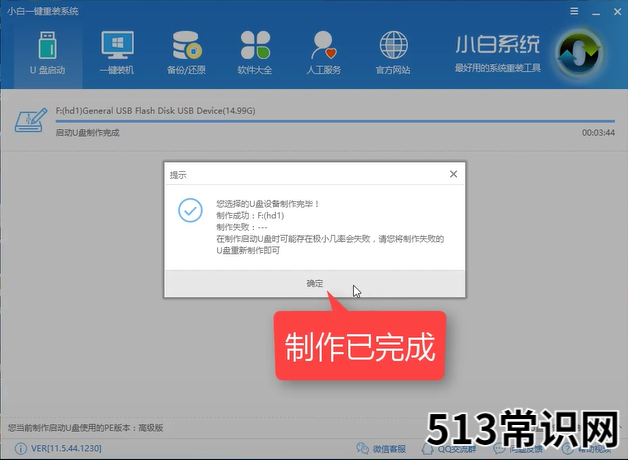Go to the 软件大全 tab

(255, 53)
